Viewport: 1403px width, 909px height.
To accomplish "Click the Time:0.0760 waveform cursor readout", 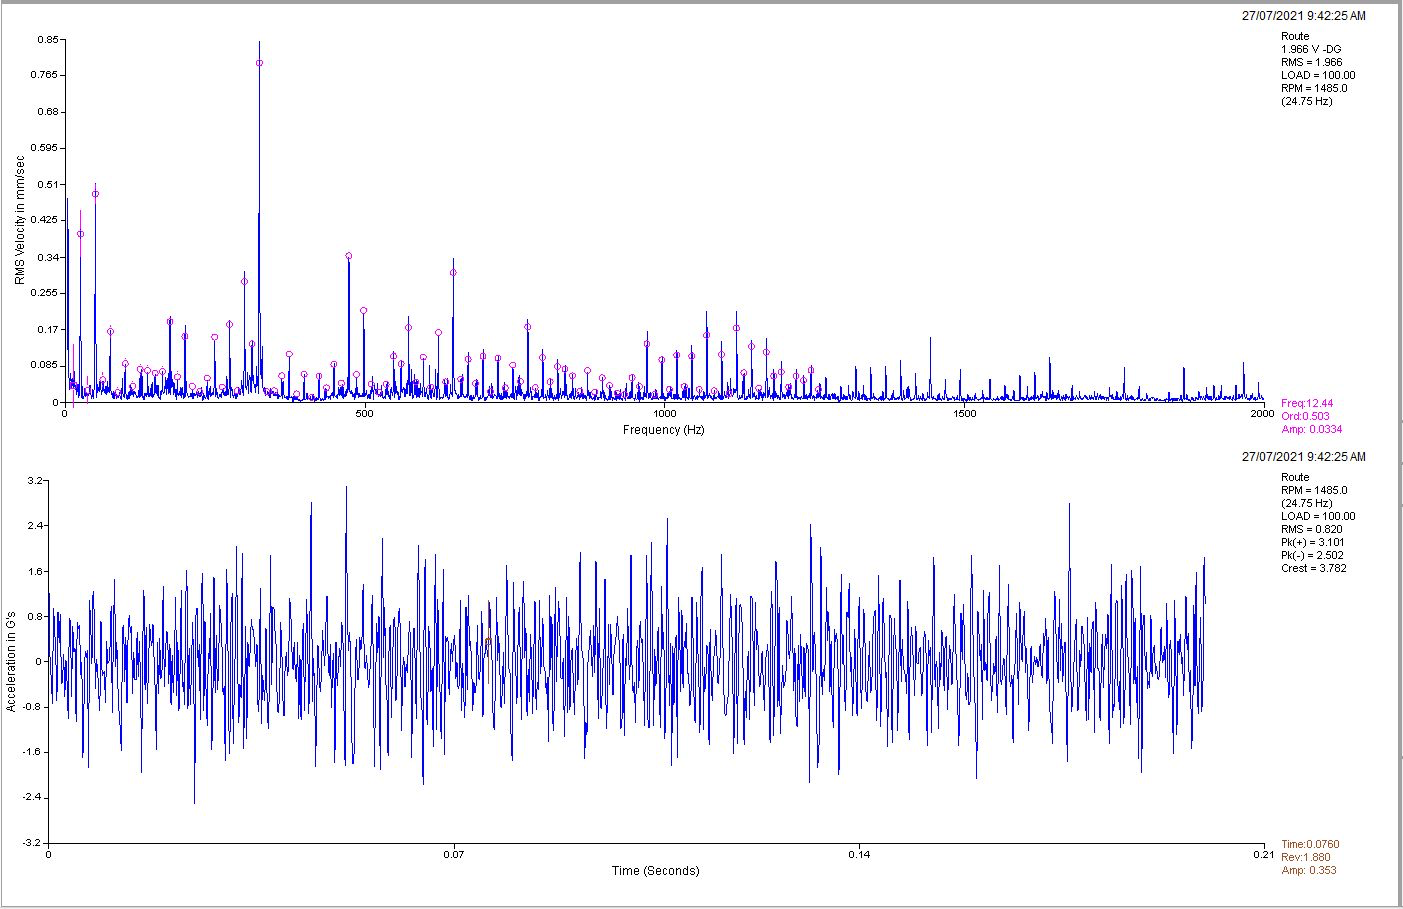I will pos(1310,844).
